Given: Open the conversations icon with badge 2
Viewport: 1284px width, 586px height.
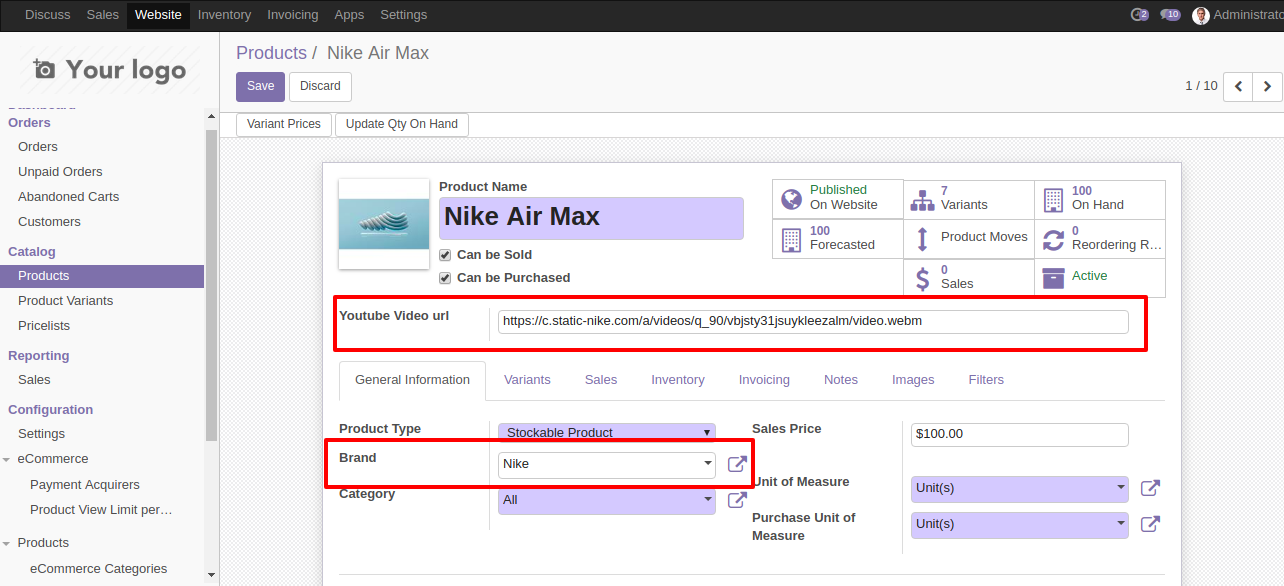Looking at the screenshot, I should click(1139, 15).
